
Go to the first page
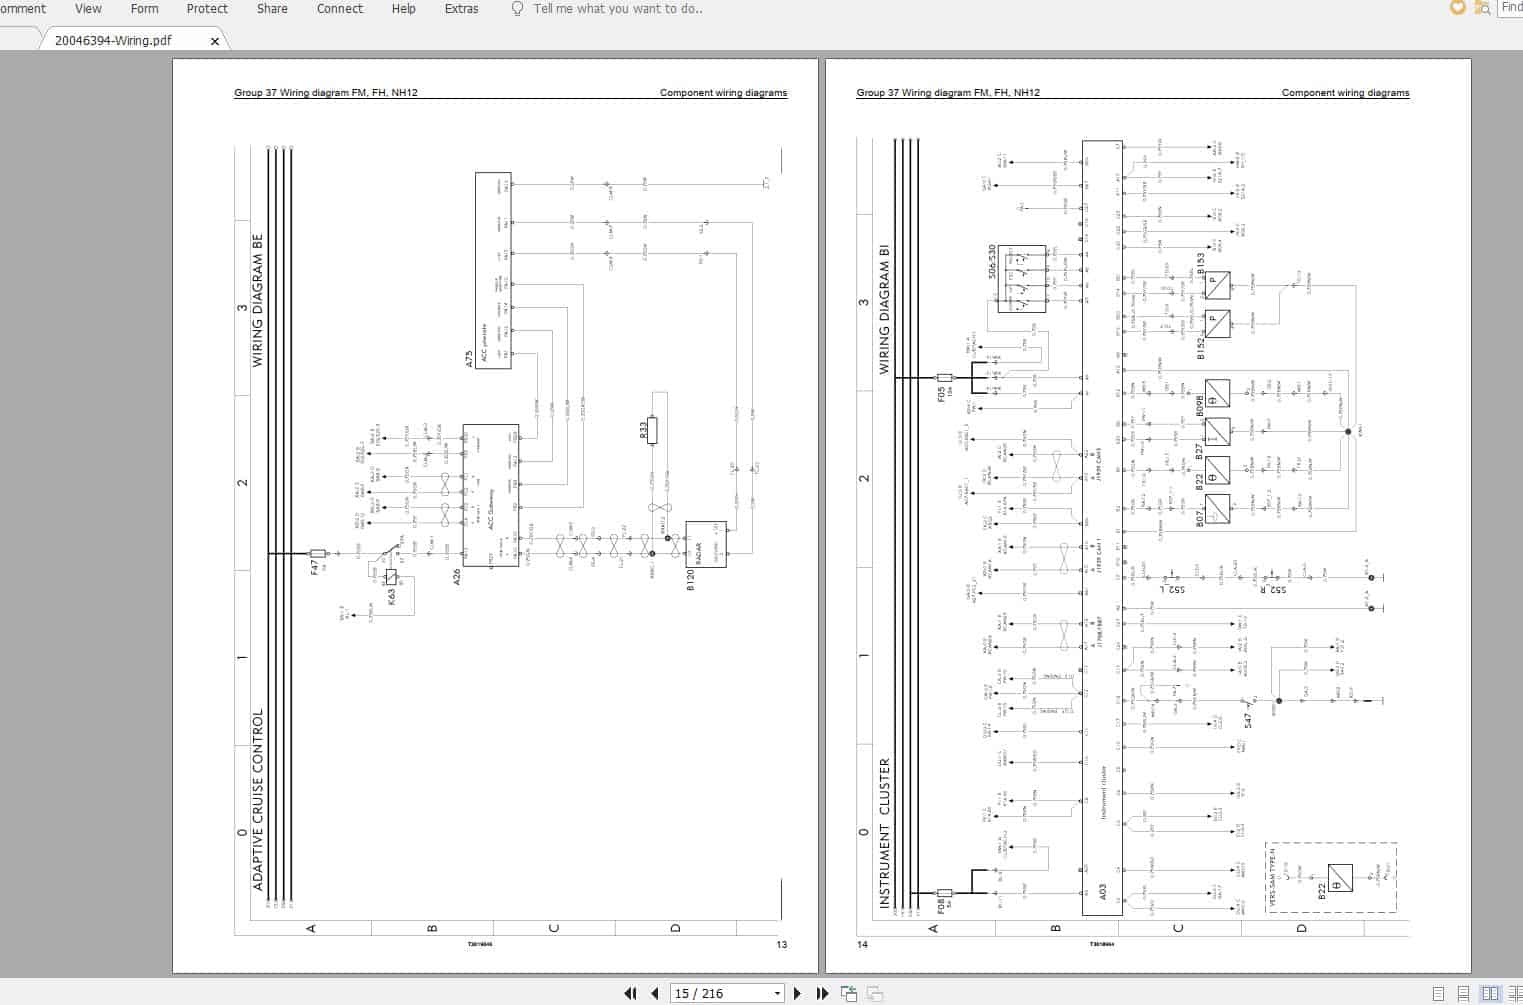pyautogui.click(x=630, y=993)
